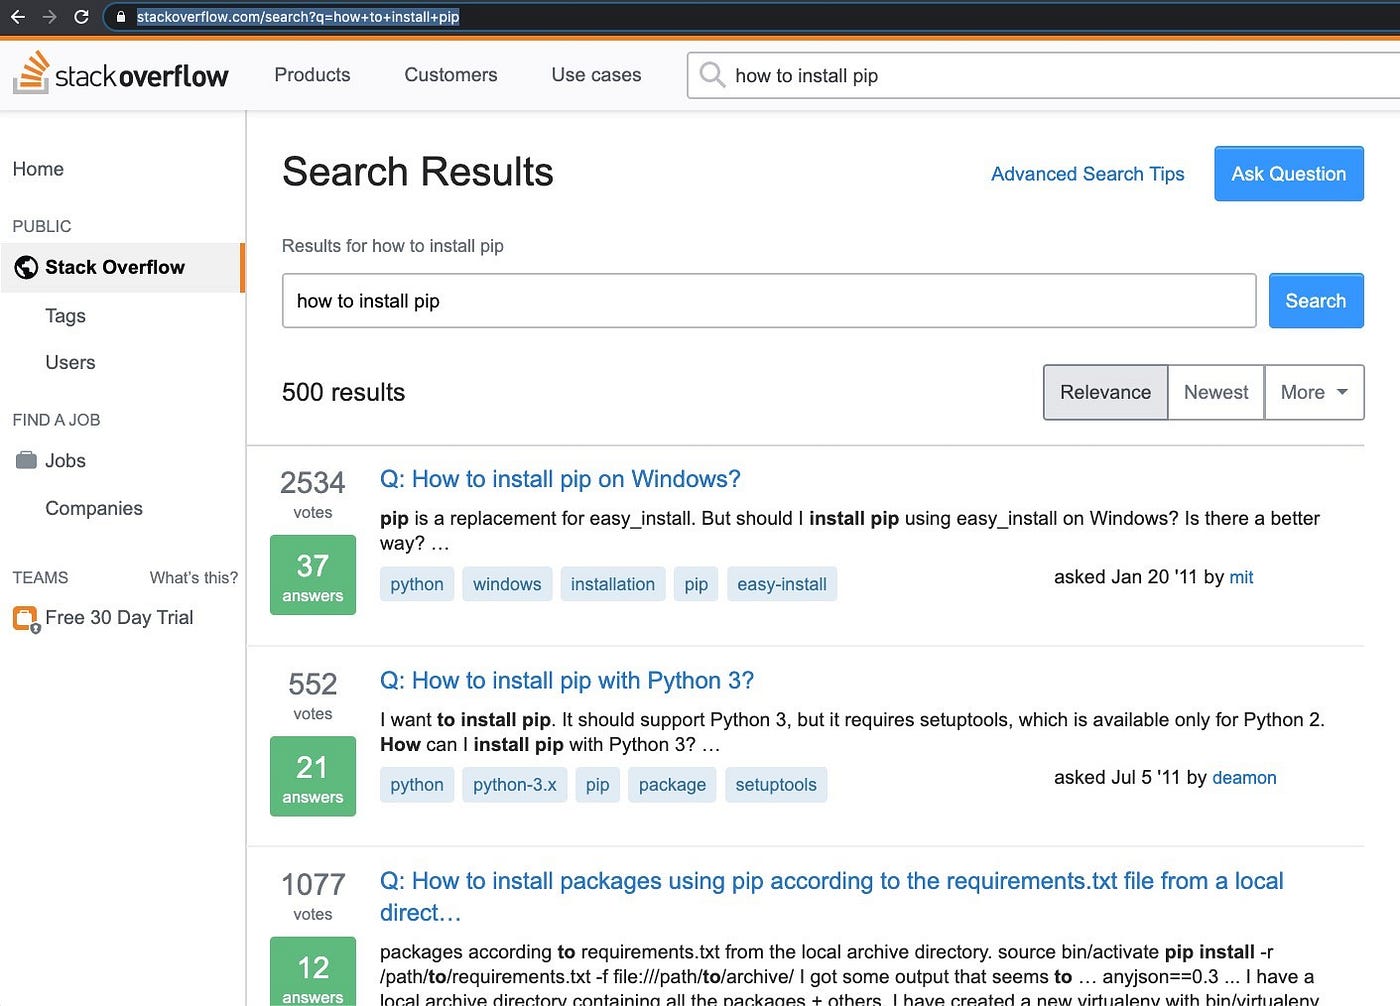Click the windows tag
Screen dimensions: 1400x1006
507,584
